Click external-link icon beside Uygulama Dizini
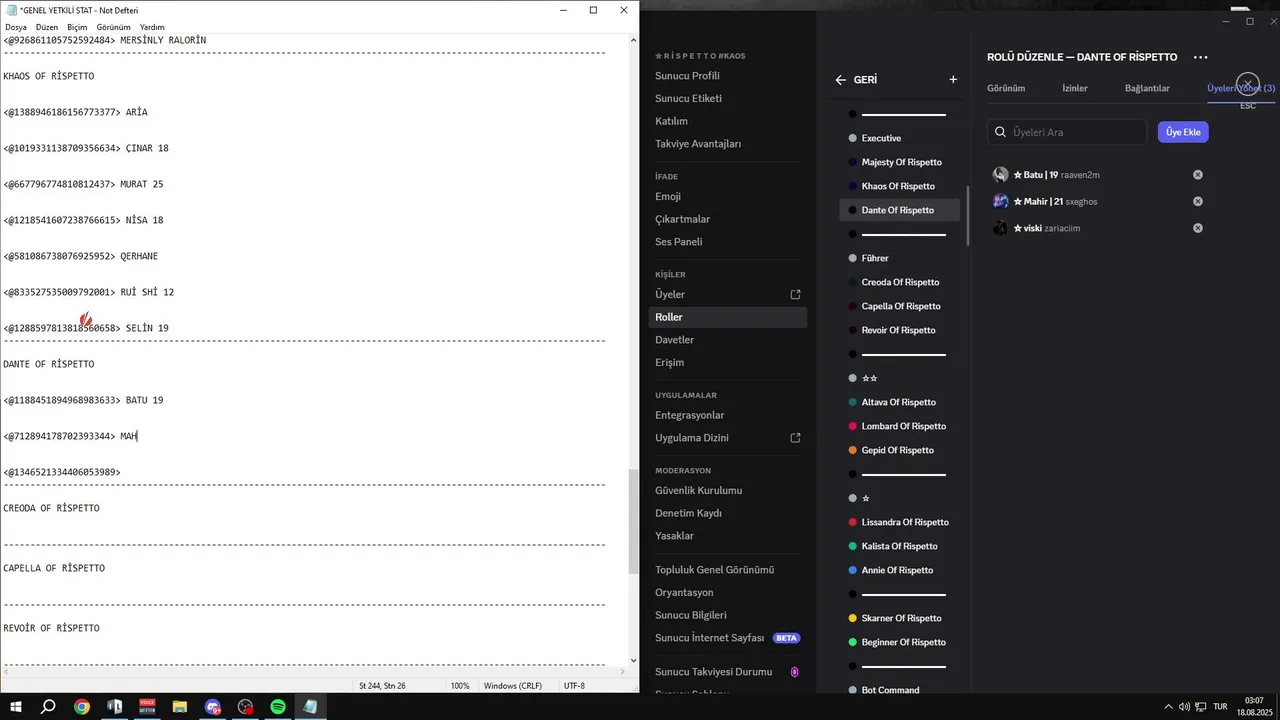 coord(796,438)
